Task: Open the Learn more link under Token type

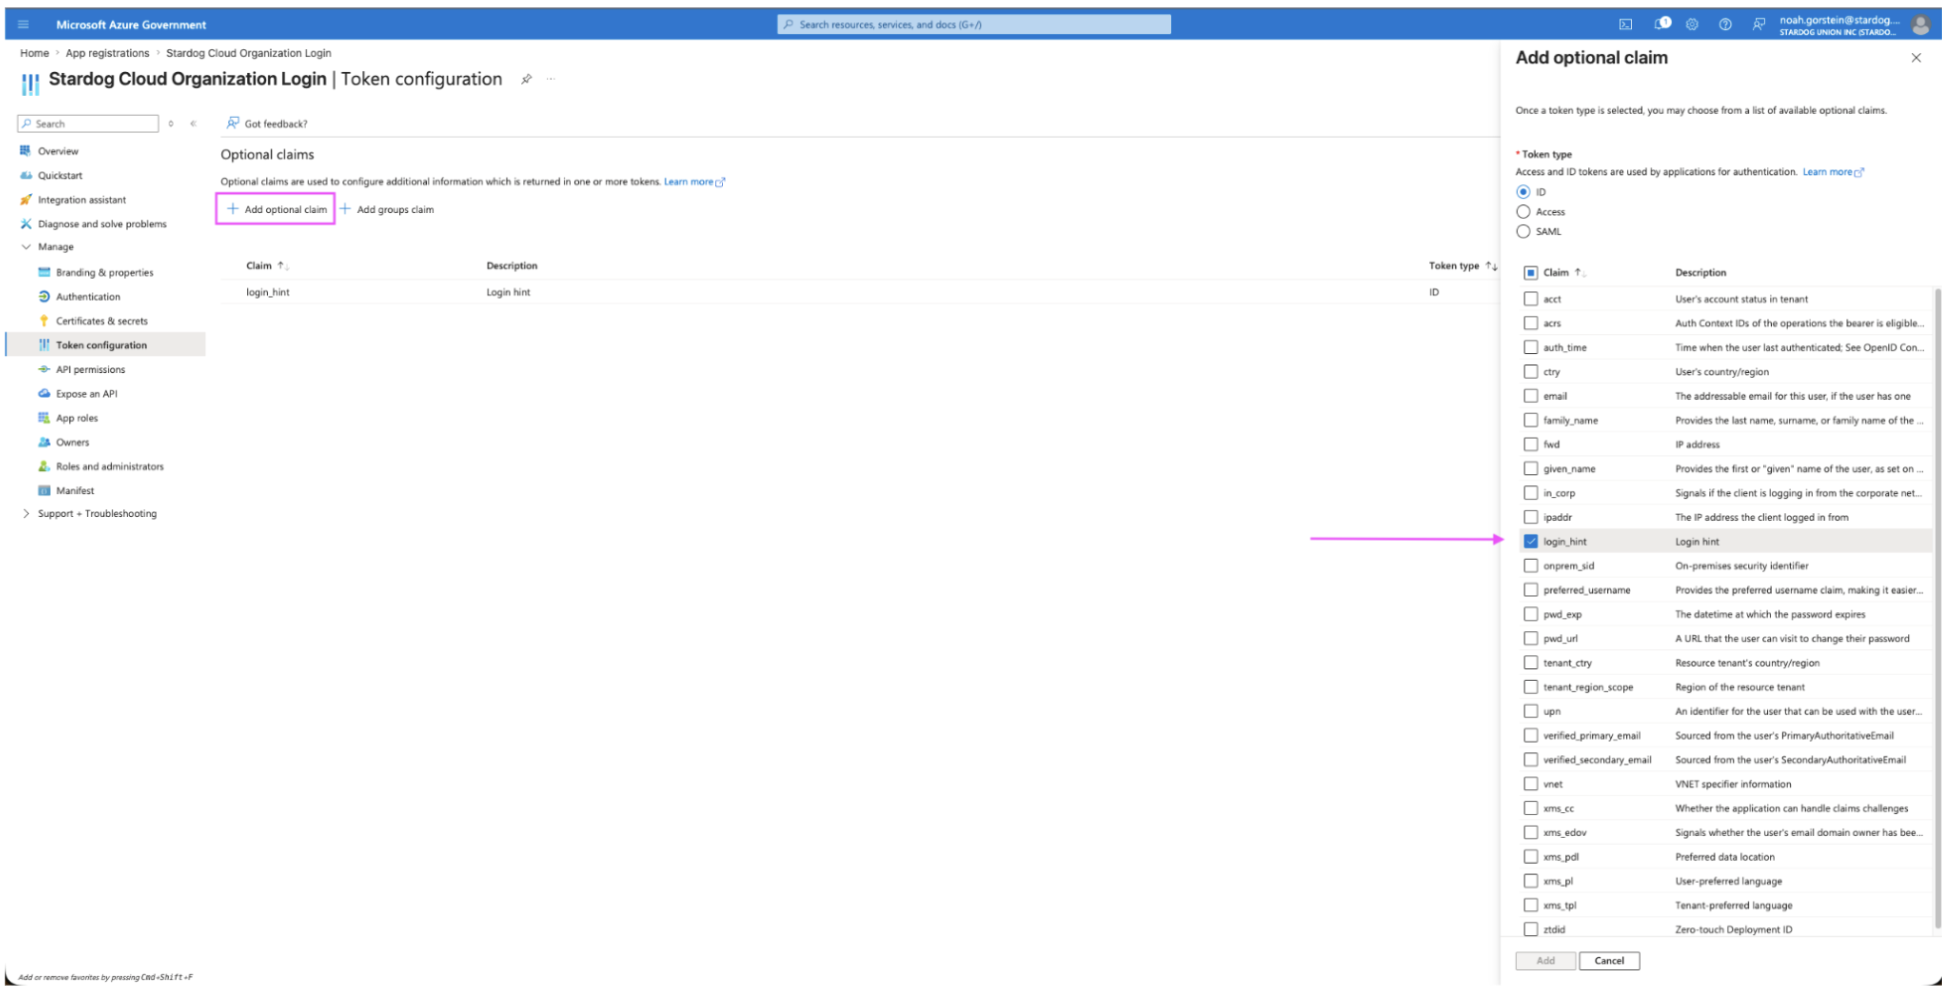Action: tap(1833, 172)
